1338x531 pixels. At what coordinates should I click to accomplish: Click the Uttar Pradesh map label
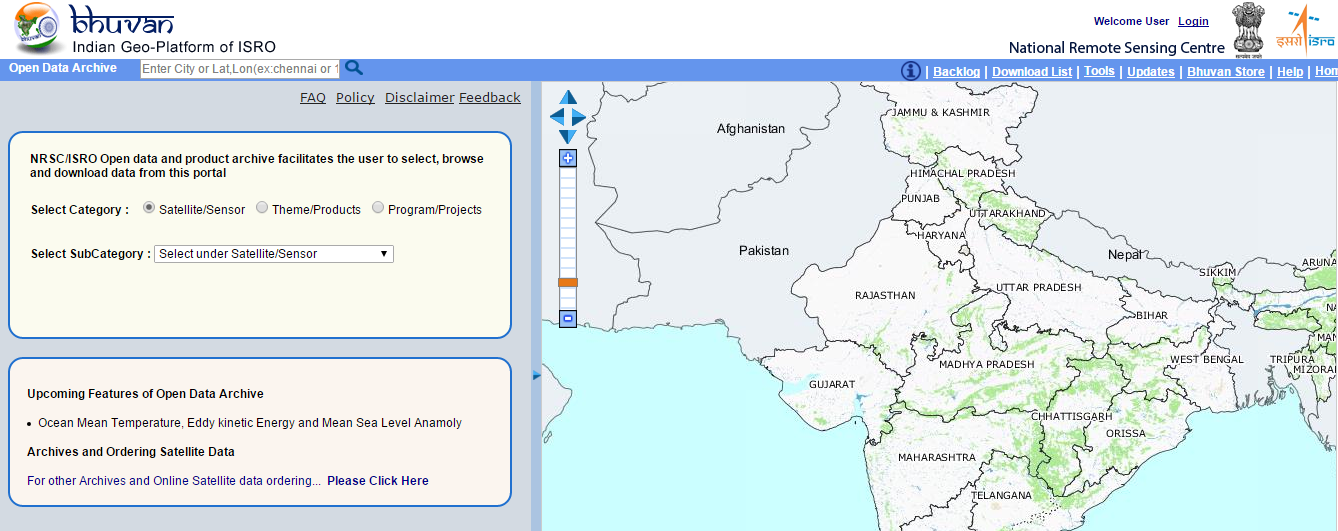tap(1039, 288)
